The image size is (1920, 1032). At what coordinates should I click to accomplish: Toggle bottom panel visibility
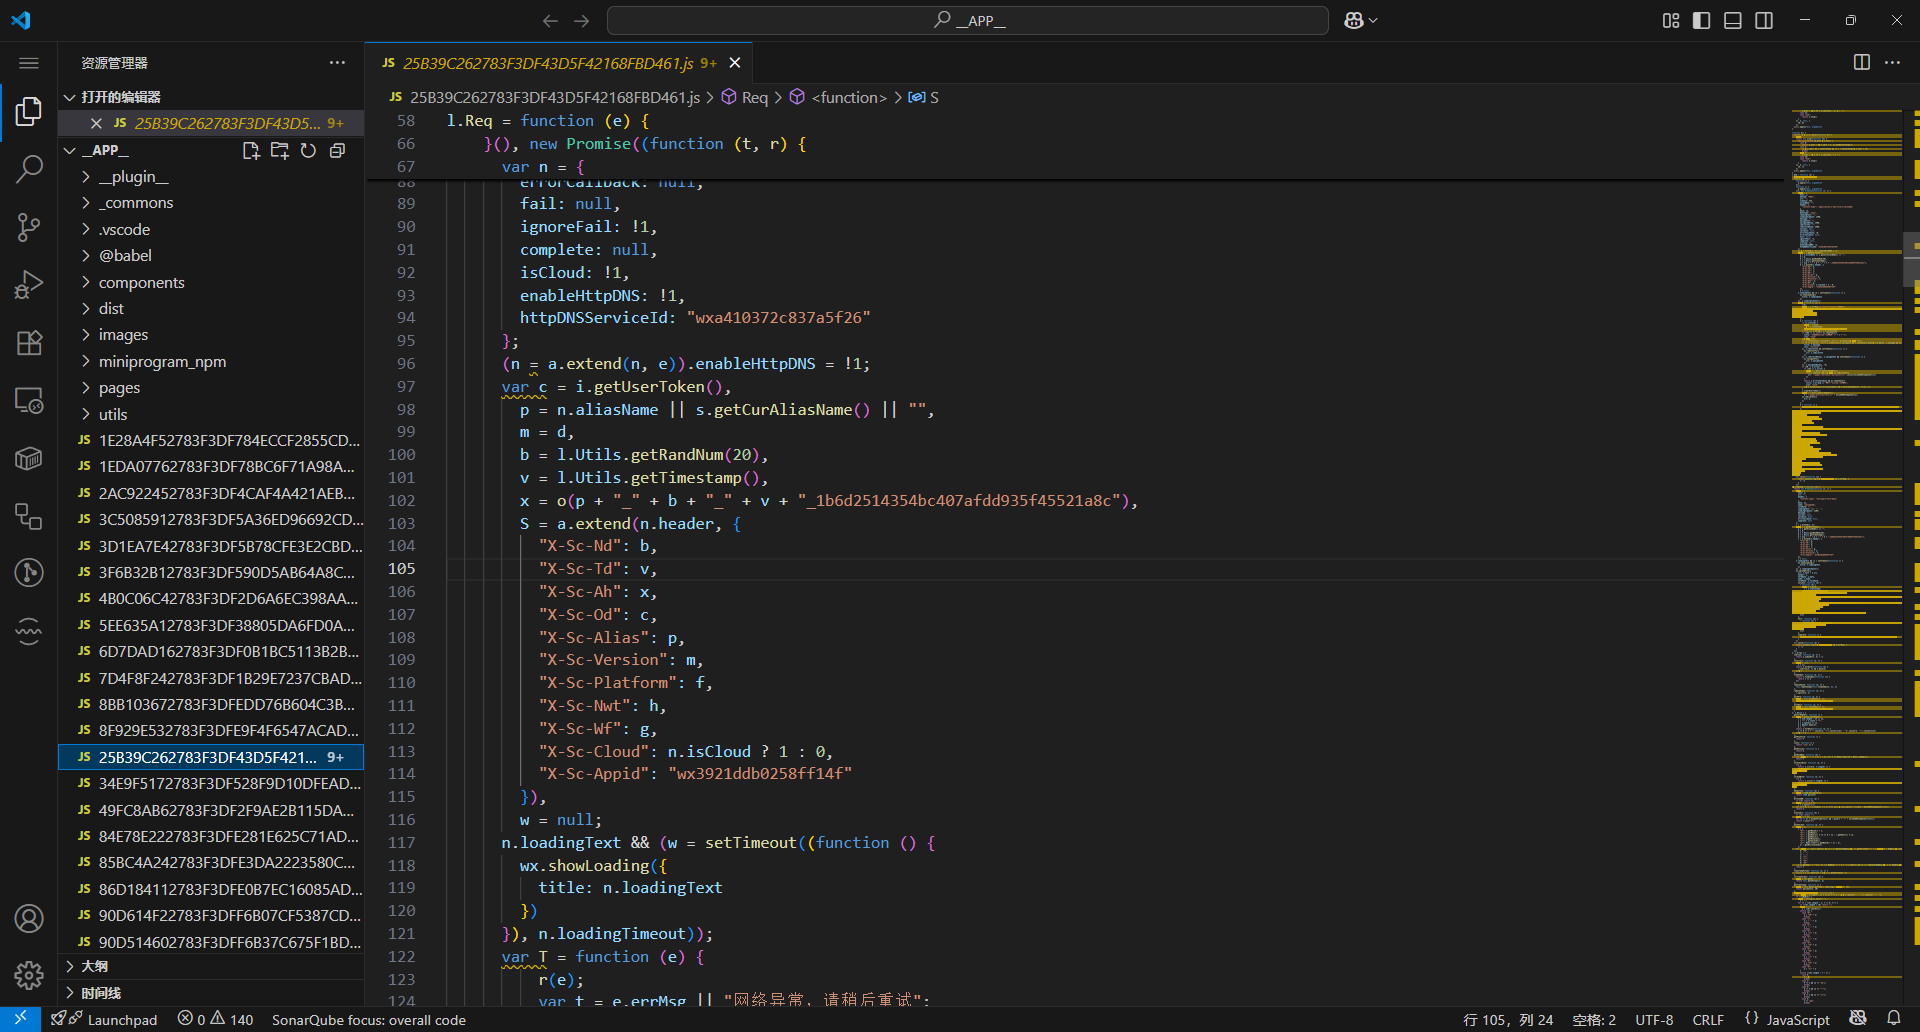click(x=1733, y=20)
